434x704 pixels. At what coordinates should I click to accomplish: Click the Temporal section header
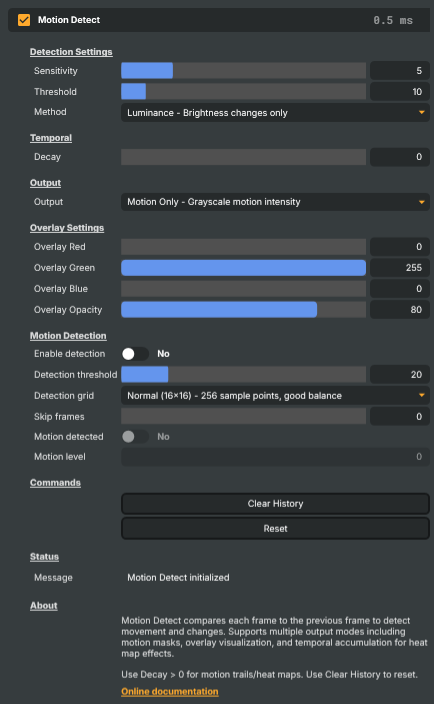click(51, 138)
